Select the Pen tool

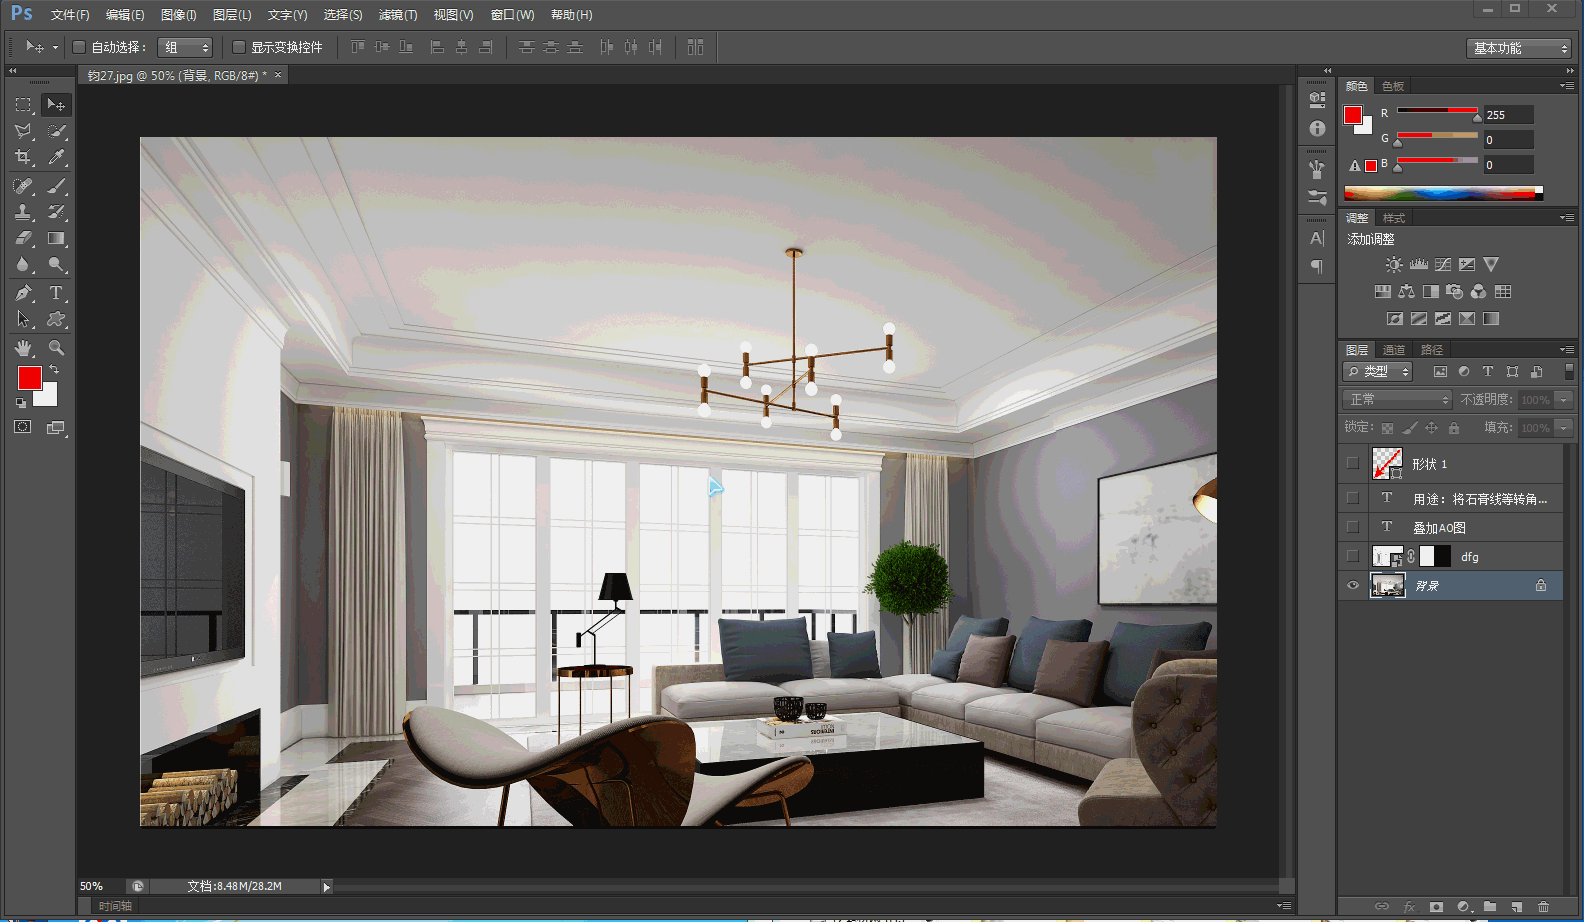(x=23, y=293)
